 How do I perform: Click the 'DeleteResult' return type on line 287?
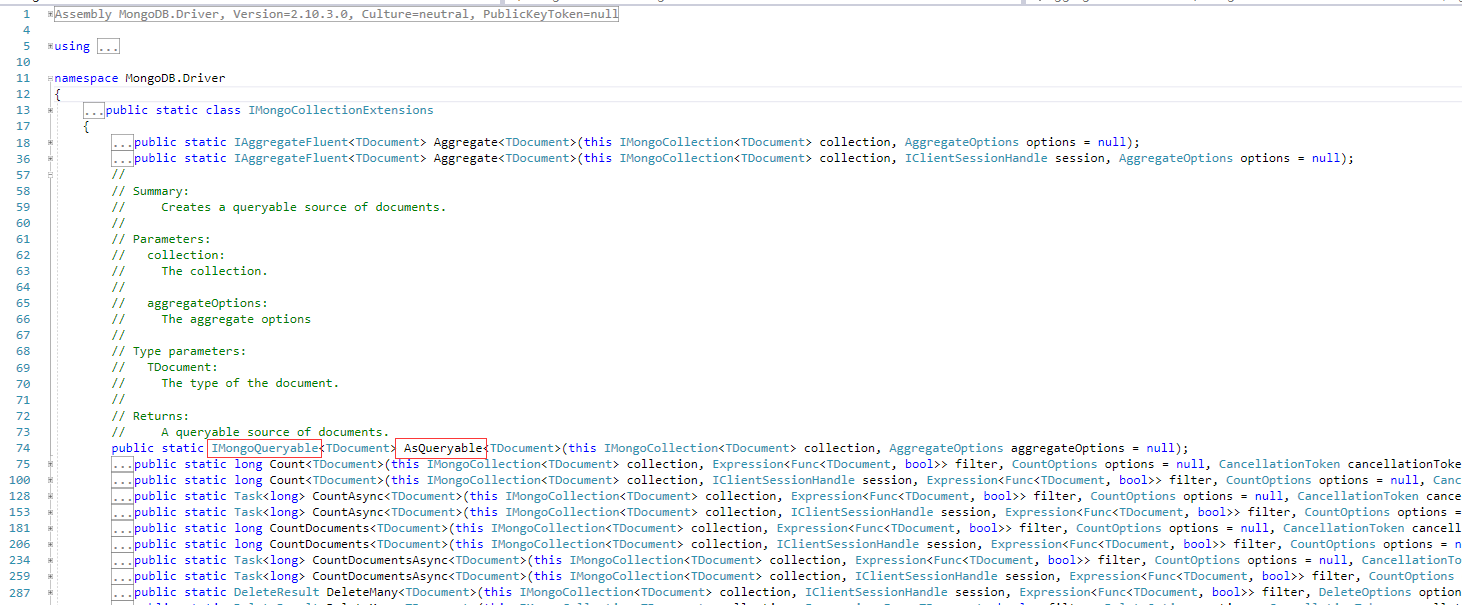[276, 592]
